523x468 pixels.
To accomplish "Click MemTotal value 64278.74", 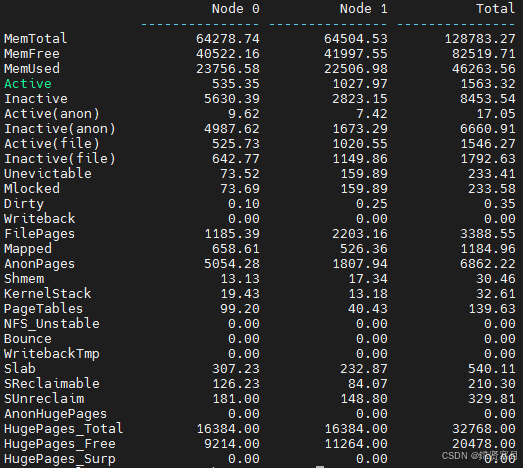I will (x=228, y=39).
